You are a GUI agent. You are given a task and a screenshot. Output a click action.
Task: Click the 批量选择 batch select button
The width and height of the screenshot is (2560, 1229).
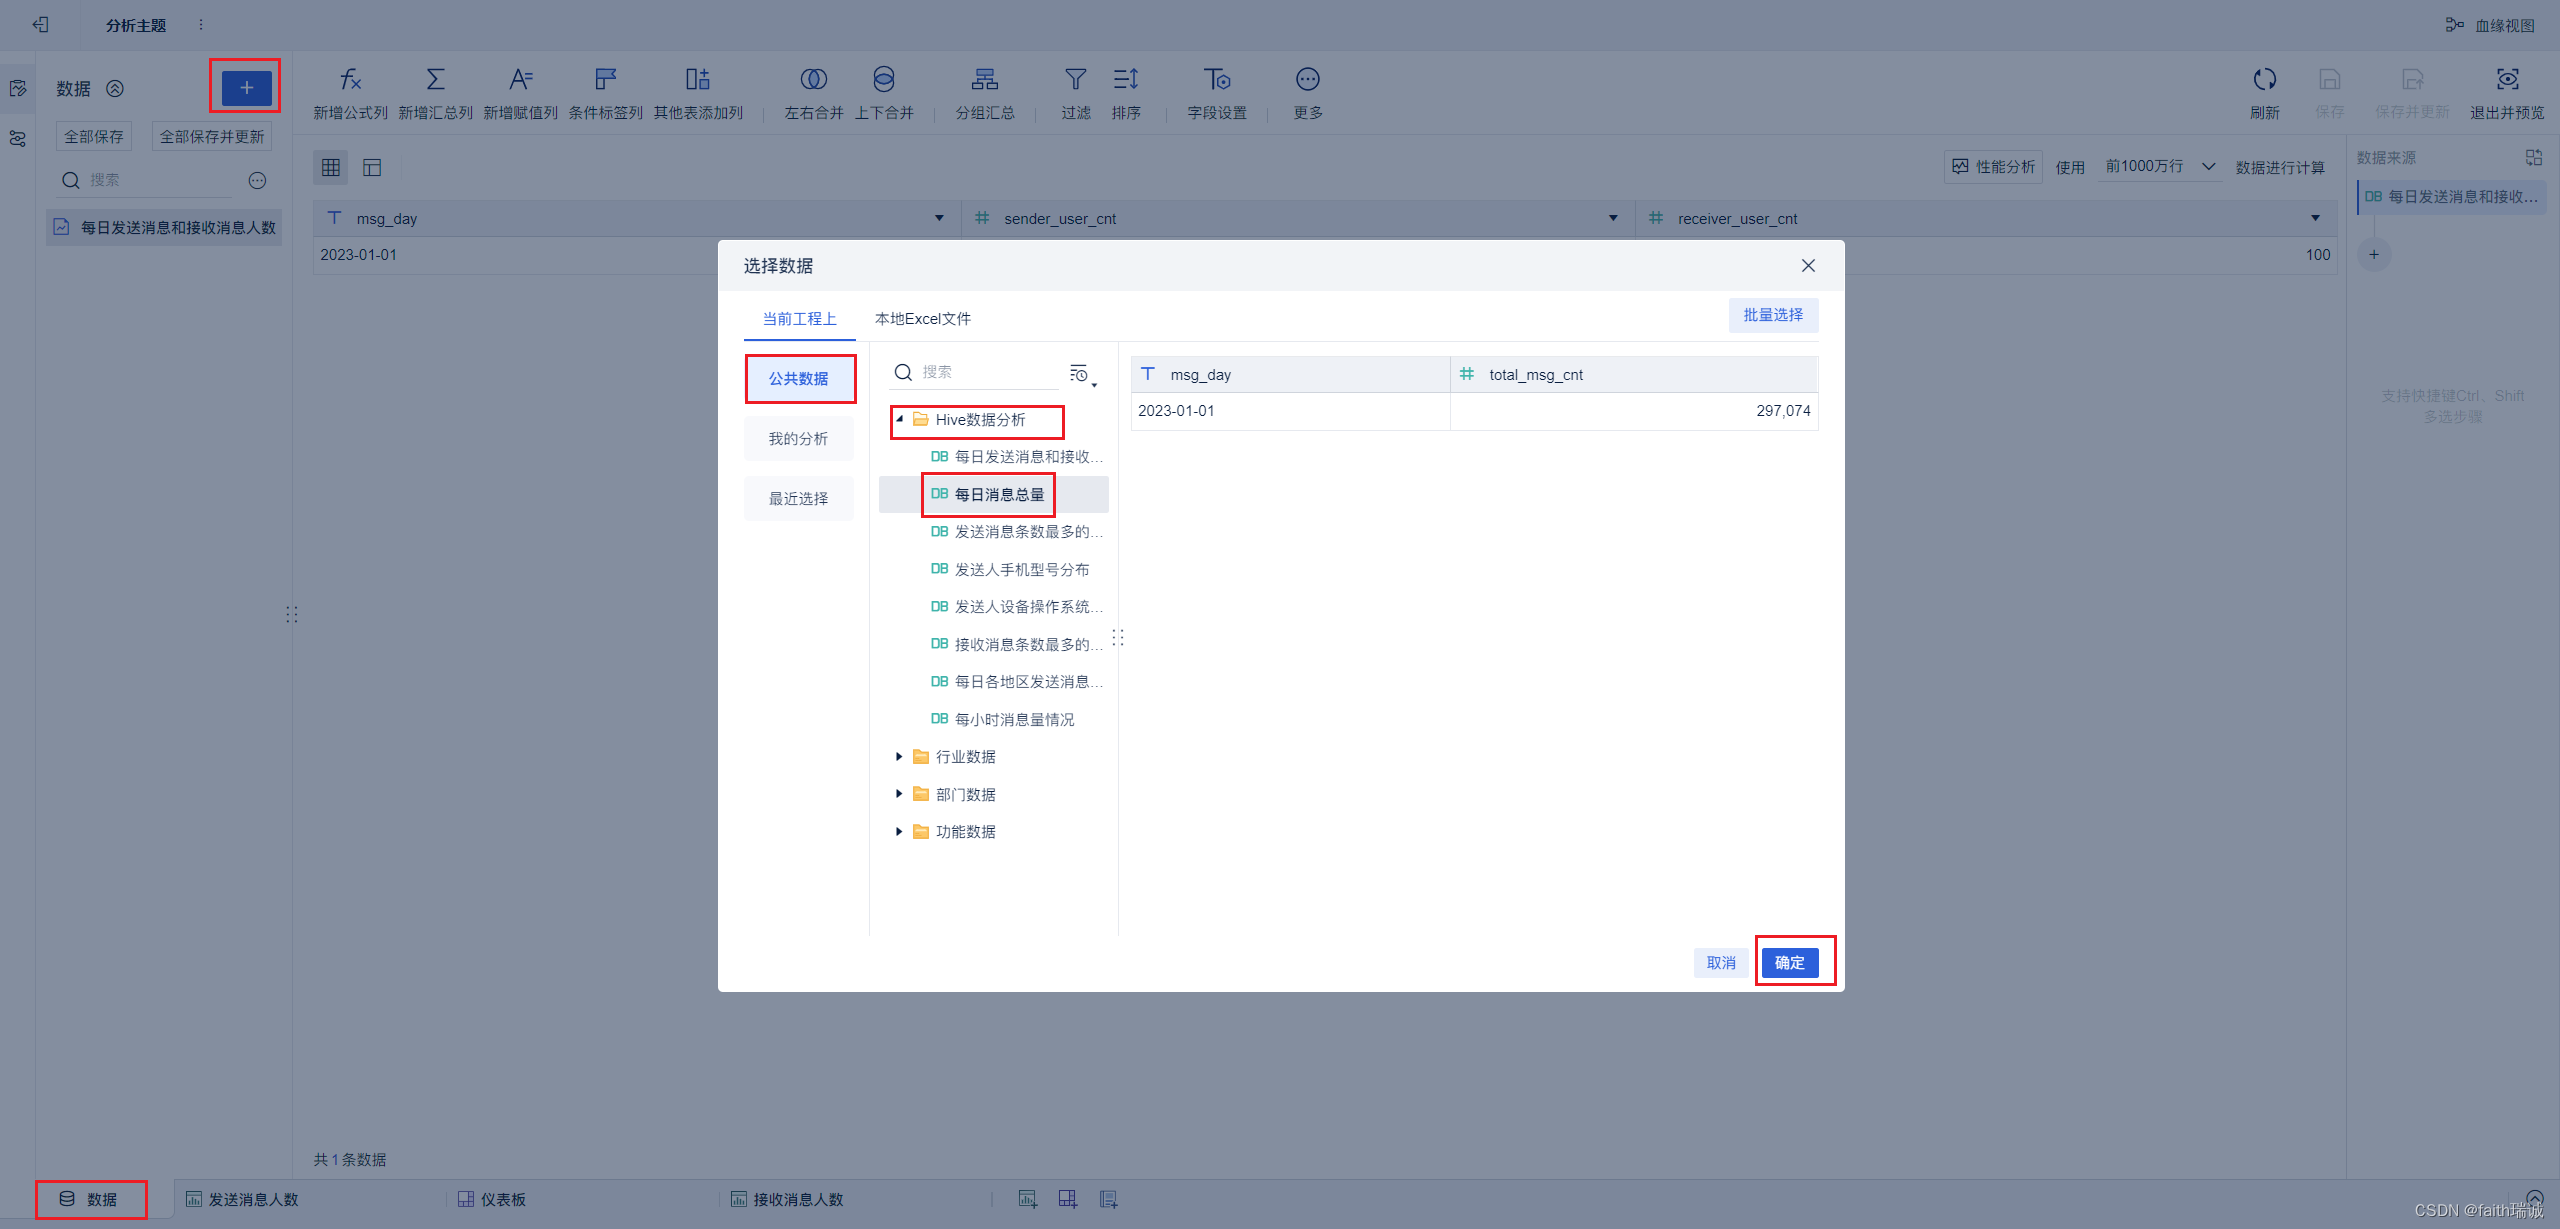point(1772,315)
